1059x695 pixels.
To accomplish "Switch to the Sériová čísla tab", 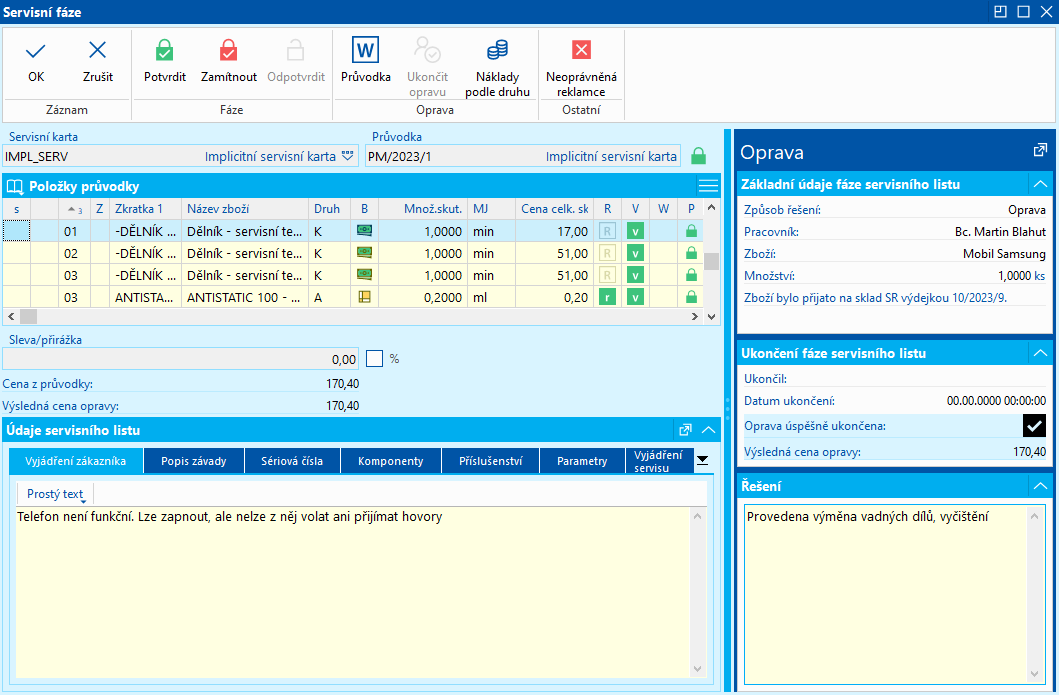I will 291,461.
